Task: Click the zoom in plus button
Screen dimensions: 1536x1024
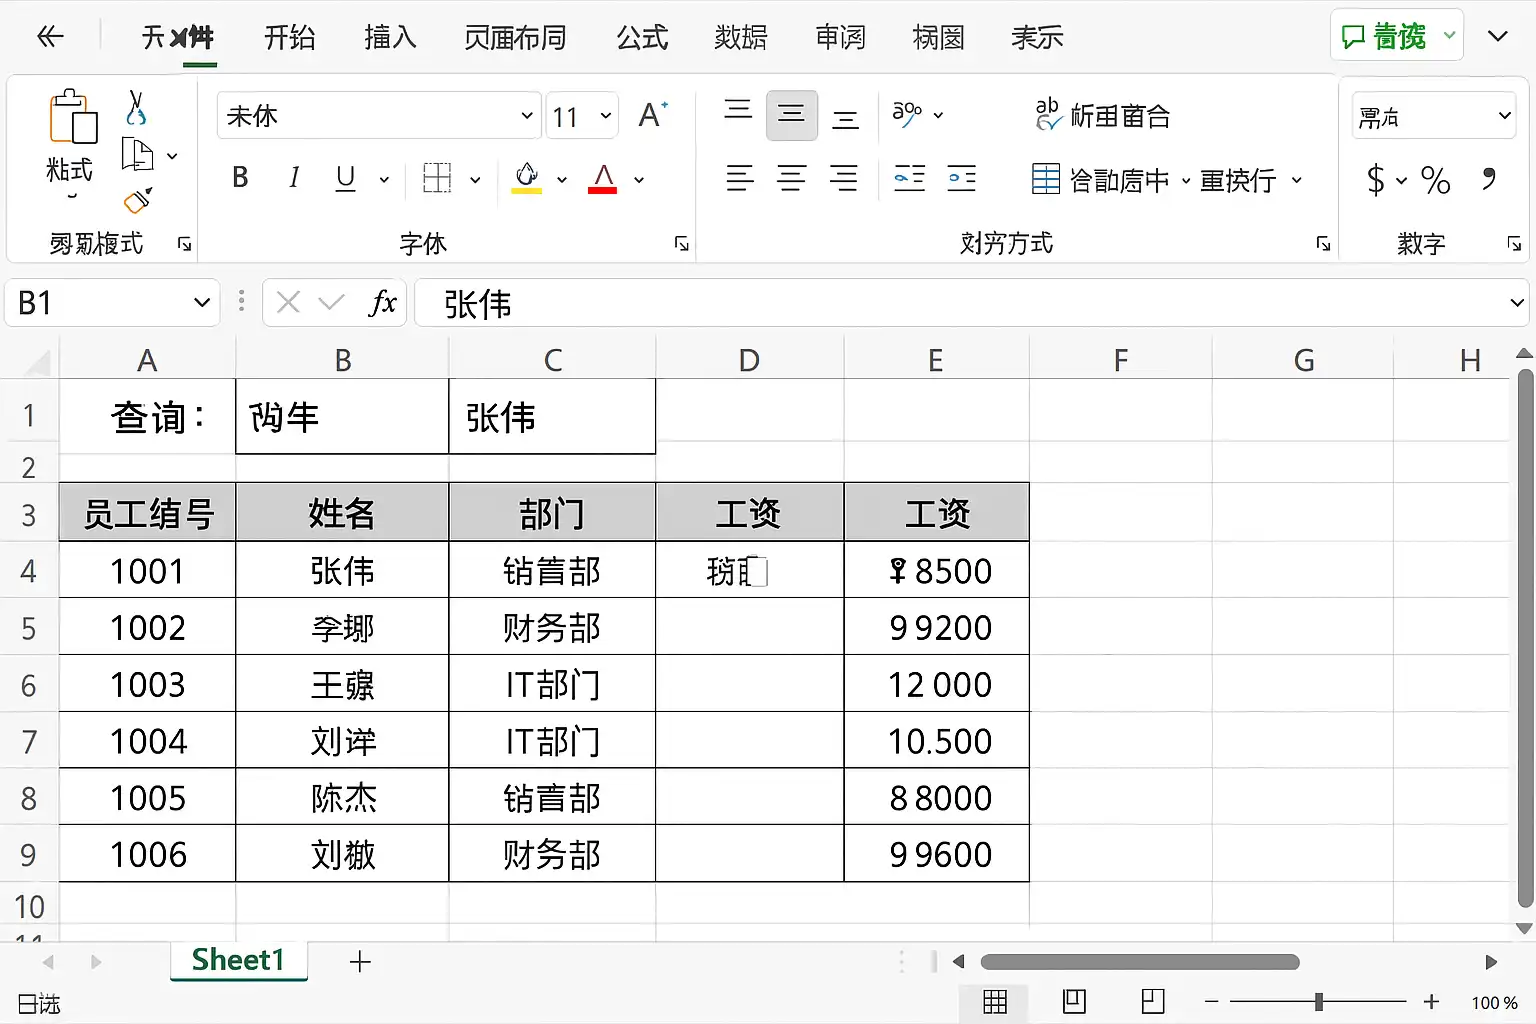Action: (1431, 1002)
